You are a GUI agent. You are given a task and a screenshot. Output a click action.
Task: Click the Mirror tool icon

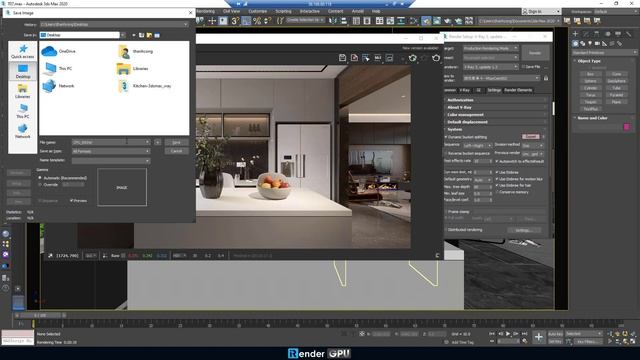333,20
